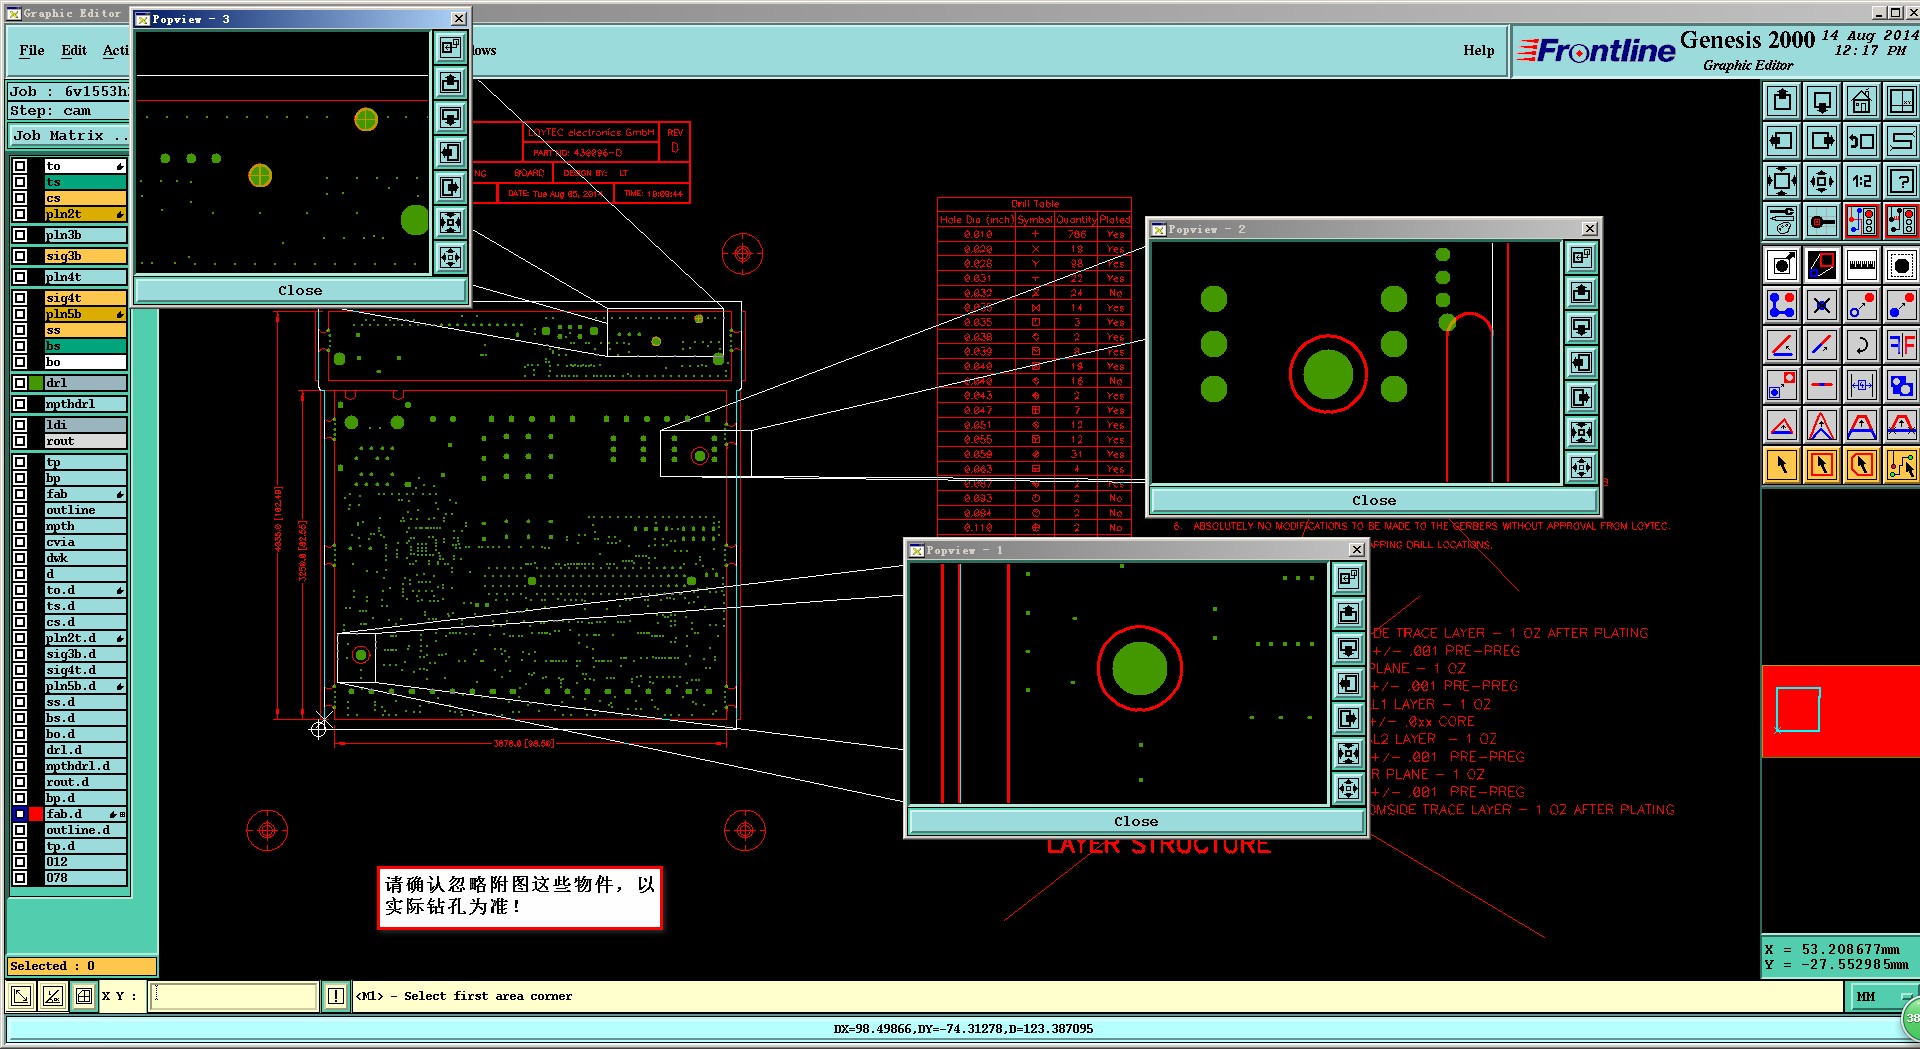Select the outline.d layer row
1920x1049 pixels.
click(x=85, y=830)
